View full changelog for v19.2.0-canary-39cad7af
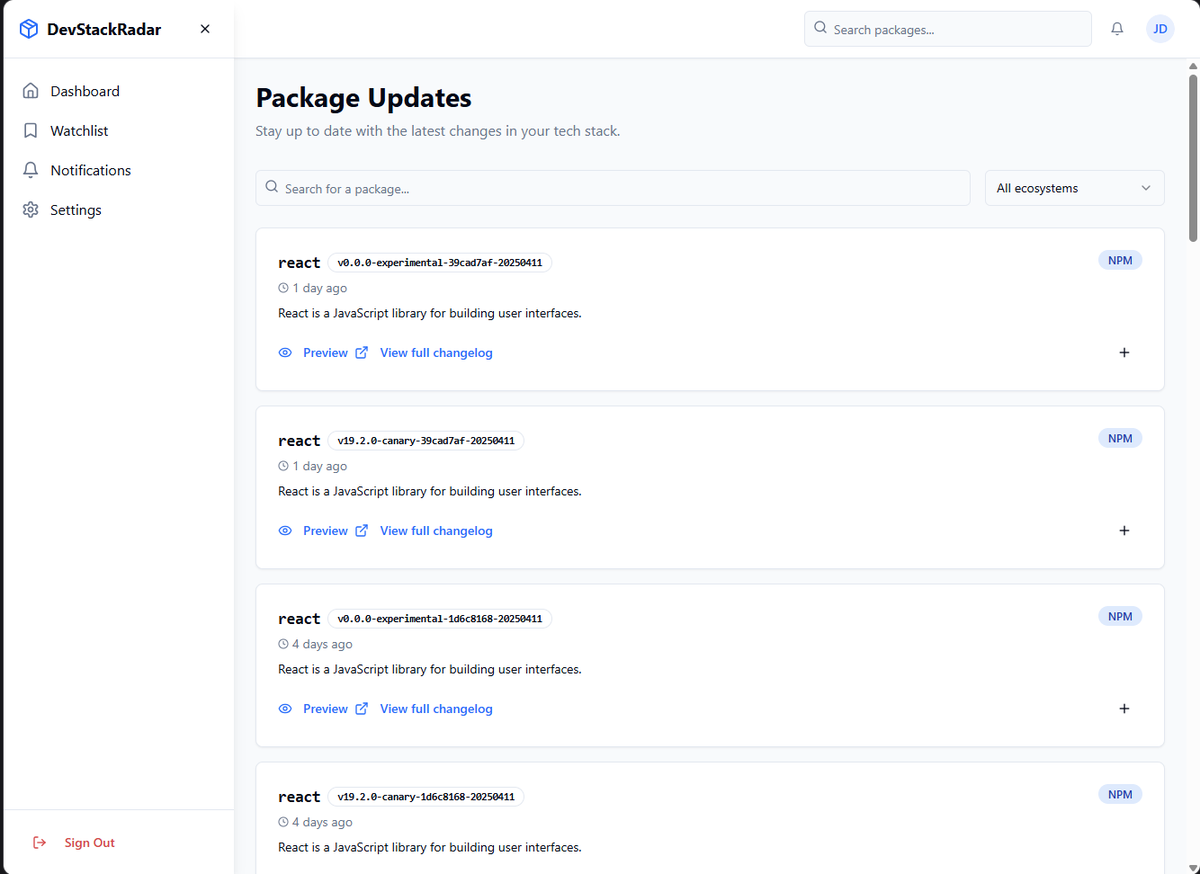 pyautogui.click(x=436, y=531)
